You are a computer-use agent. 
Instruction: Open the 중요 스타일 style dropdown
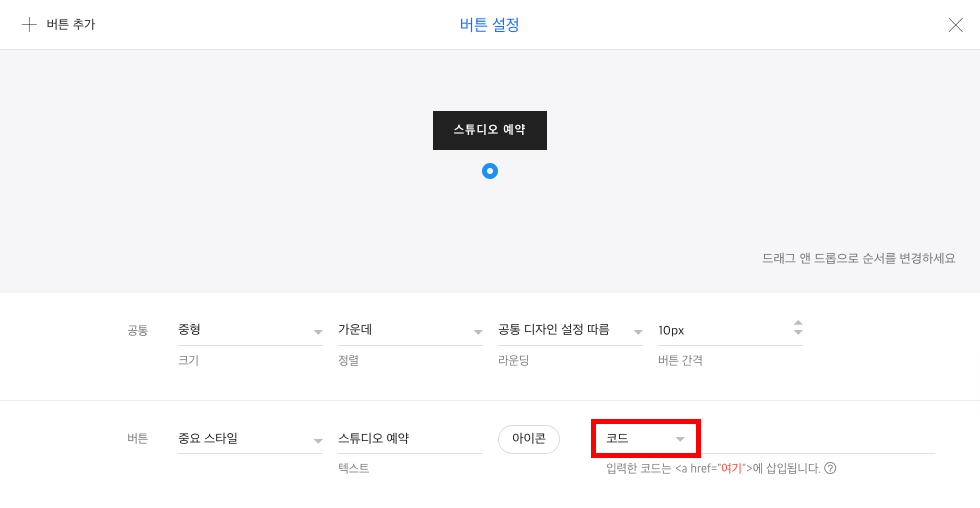click(250, 439)
